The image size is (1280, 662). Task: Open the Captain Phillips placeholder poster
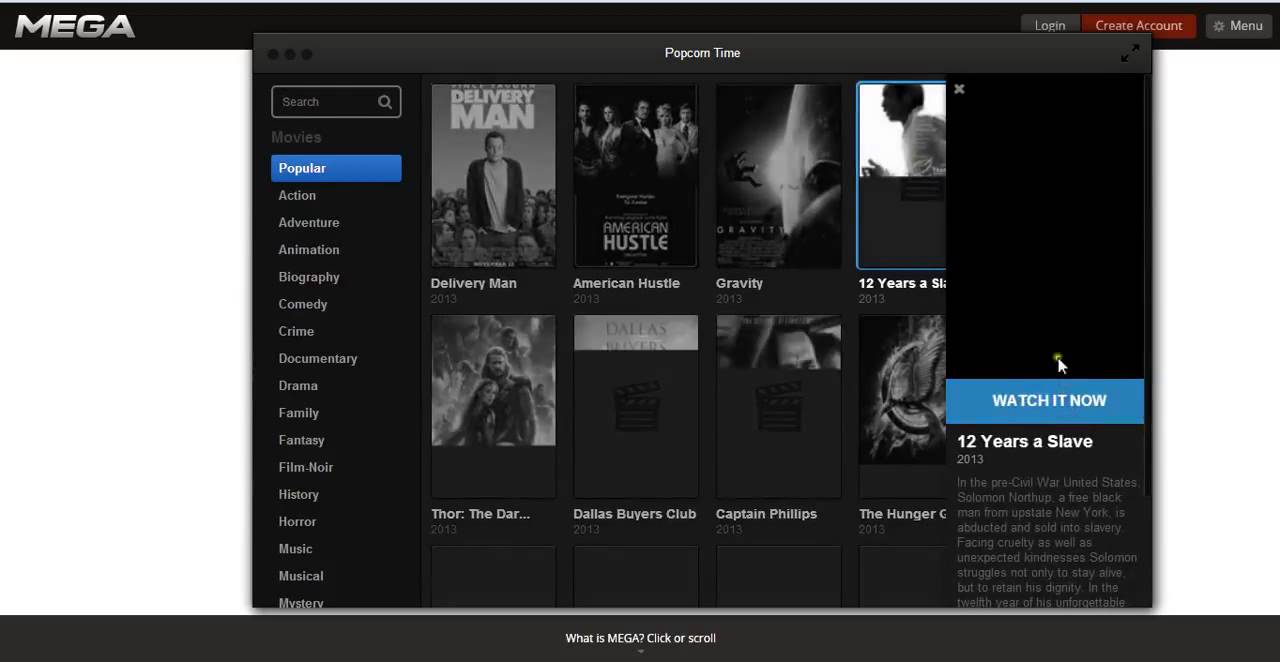click(x=778, y=405)
